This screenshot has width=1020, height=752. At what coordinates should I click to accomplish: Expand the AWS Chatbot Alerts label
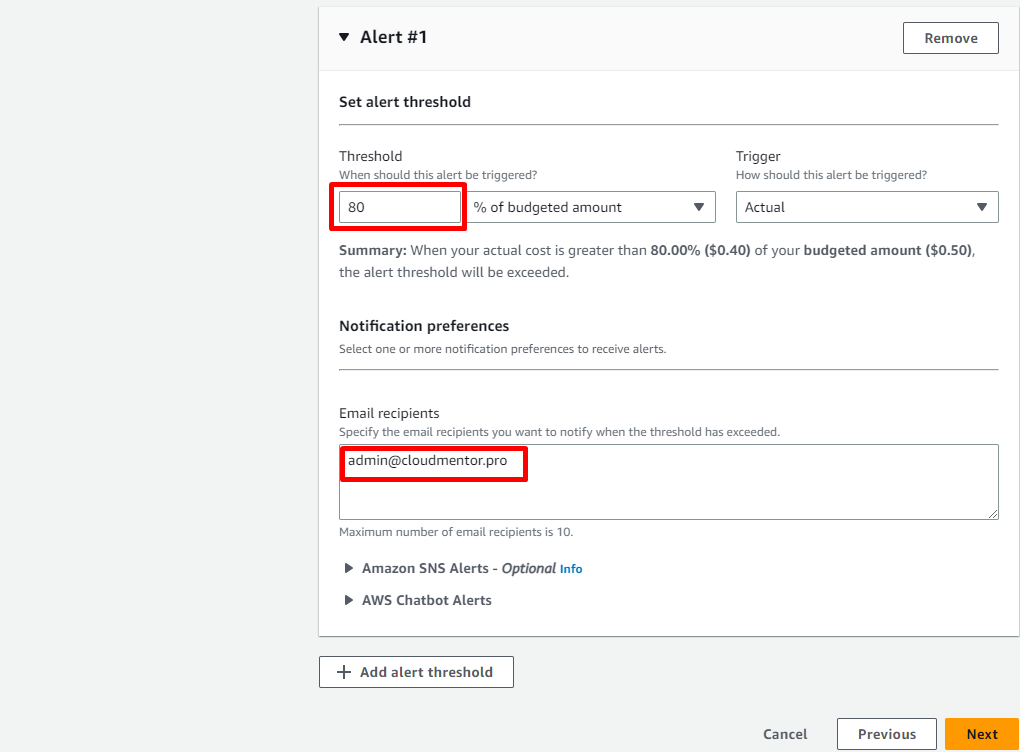point(426,600)
